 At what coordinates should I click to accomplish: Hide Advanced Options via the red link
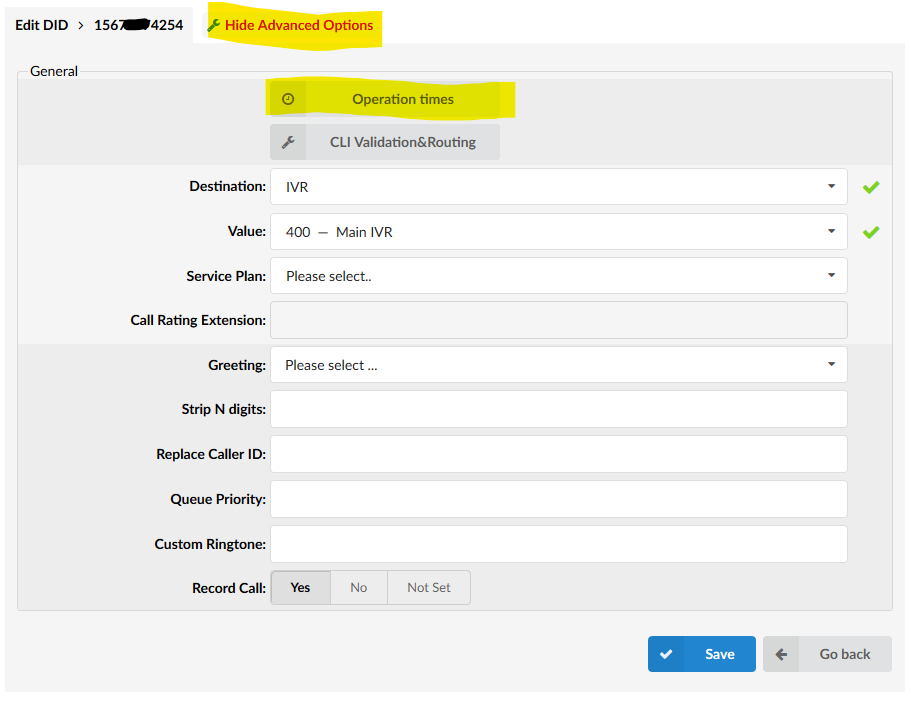(299, 25)
